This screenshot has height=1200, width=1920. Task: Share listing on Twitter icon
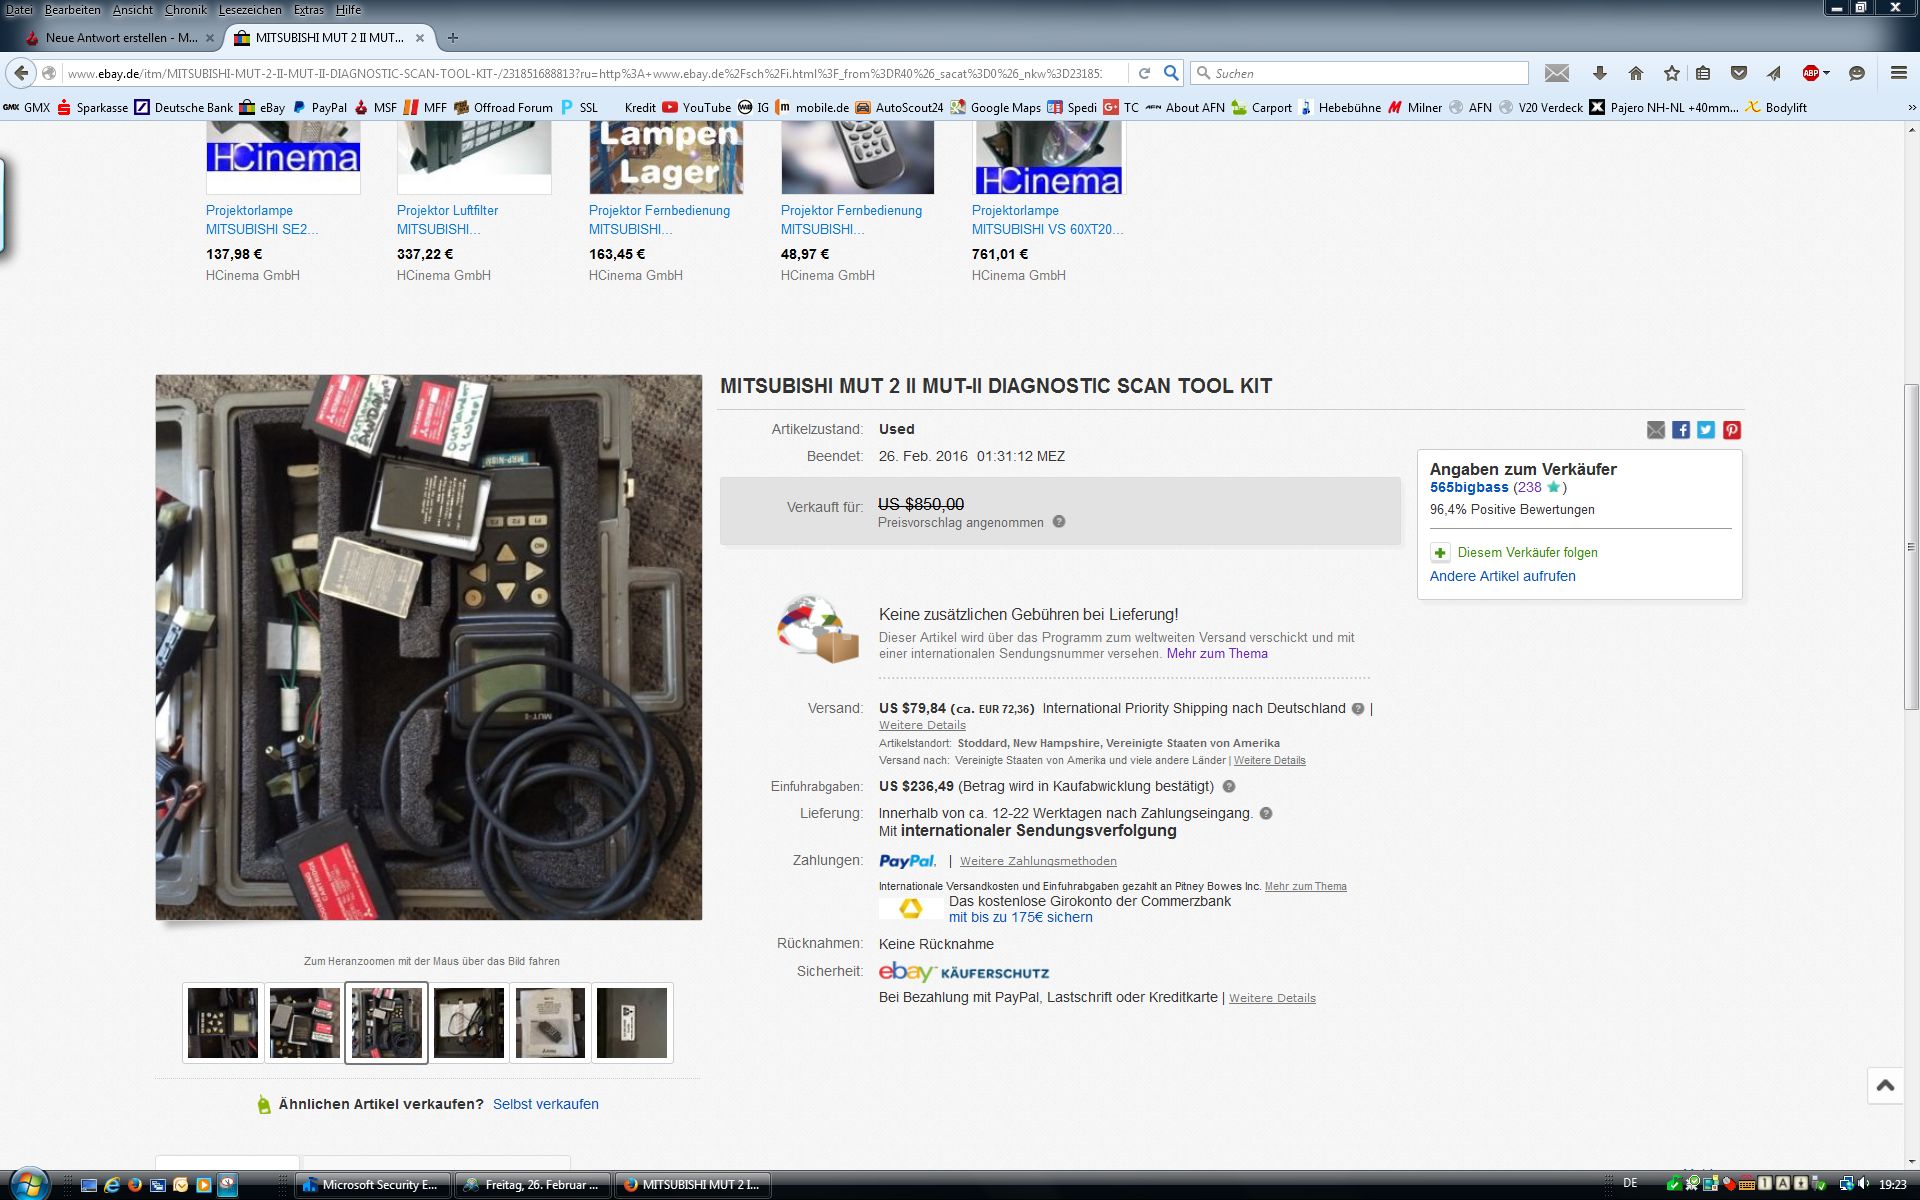click(x=1706, y=430)
